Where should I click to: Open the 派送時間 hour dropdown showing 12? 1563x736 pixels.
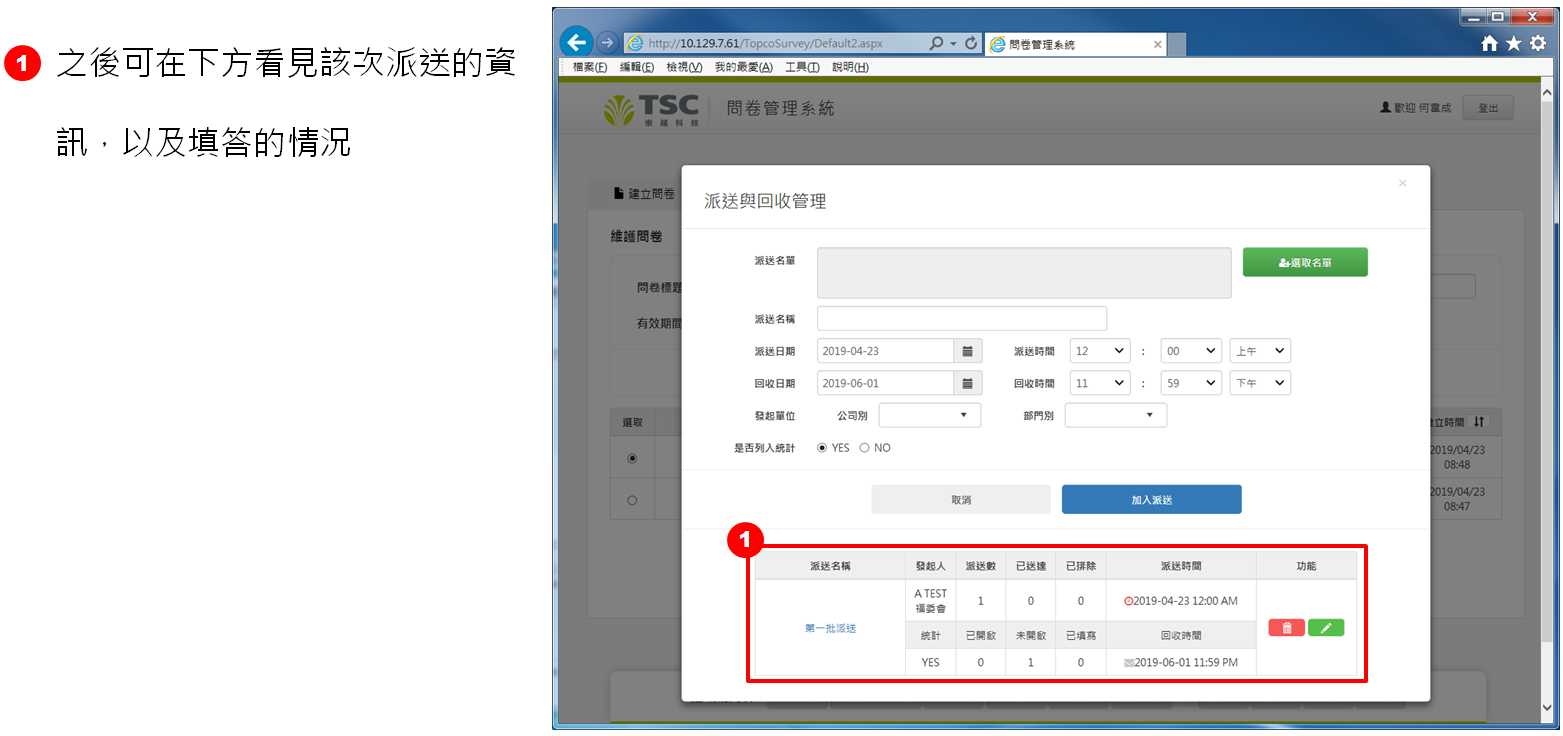click(x=1099, y=351)
